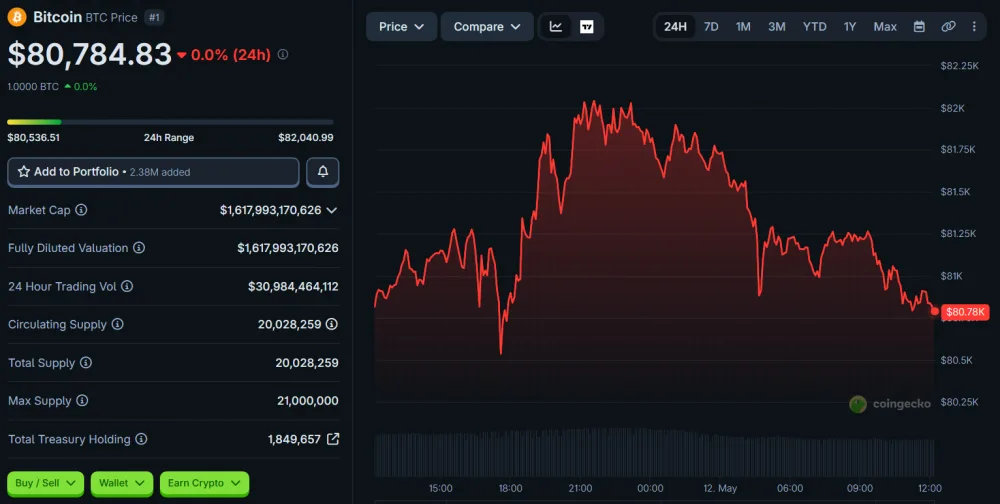This screenshot has height=504, width=1000.
Task: Switch to the line chart view icon
Action: click(555, 27)
